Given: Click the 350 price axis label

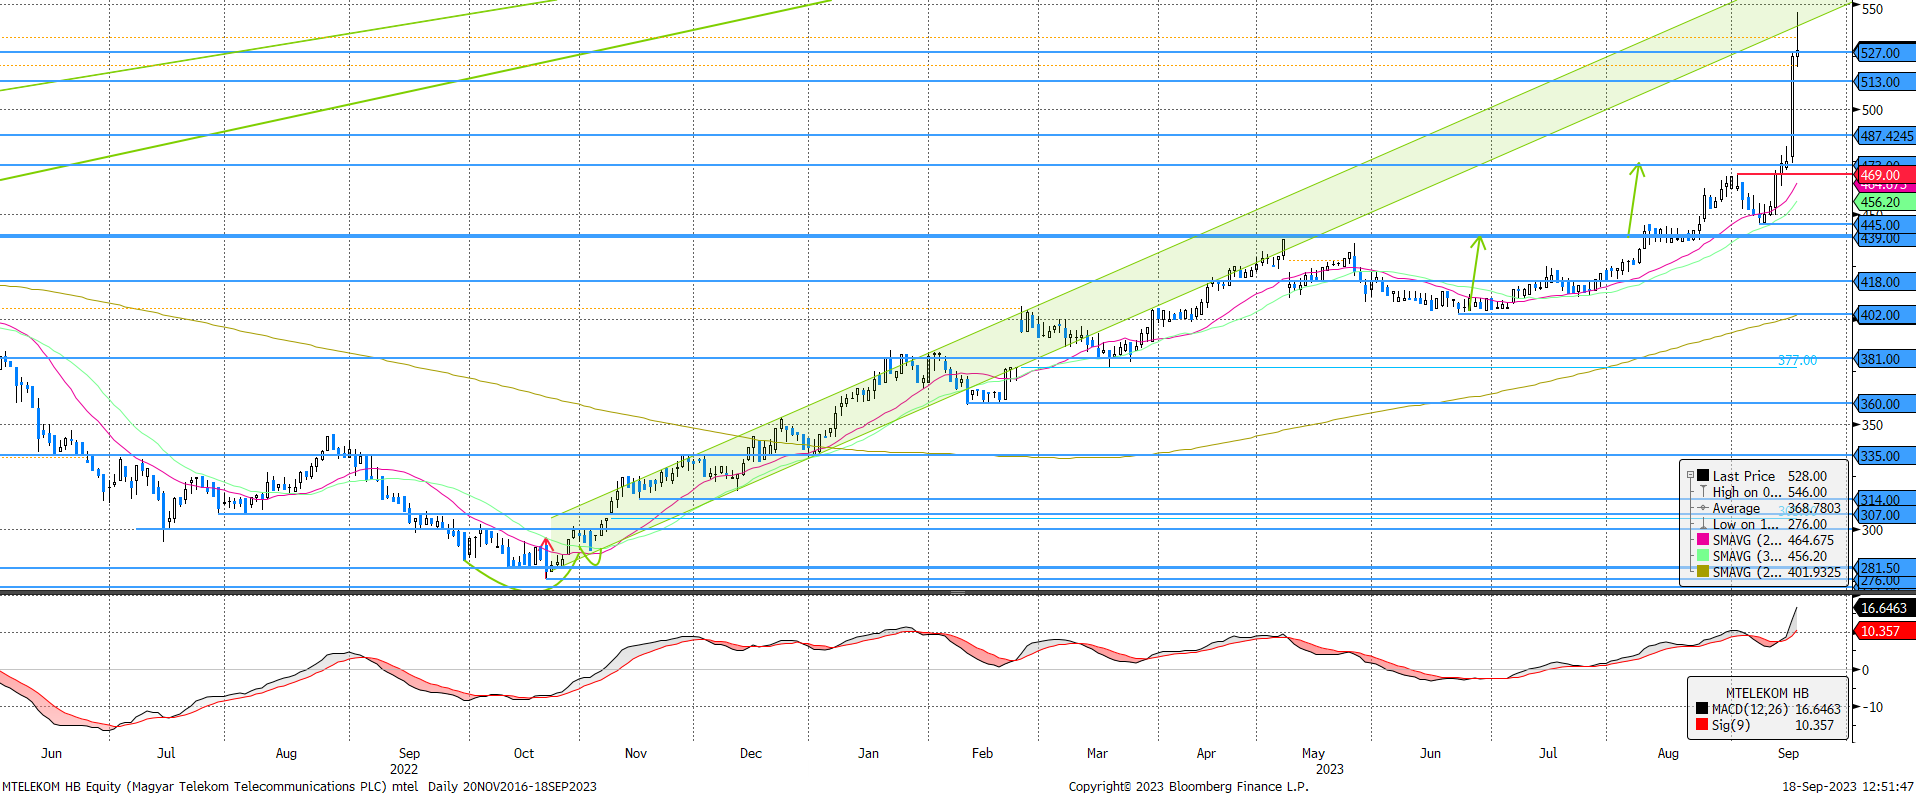Looking at the screenshot, I should click(1872, 425).
